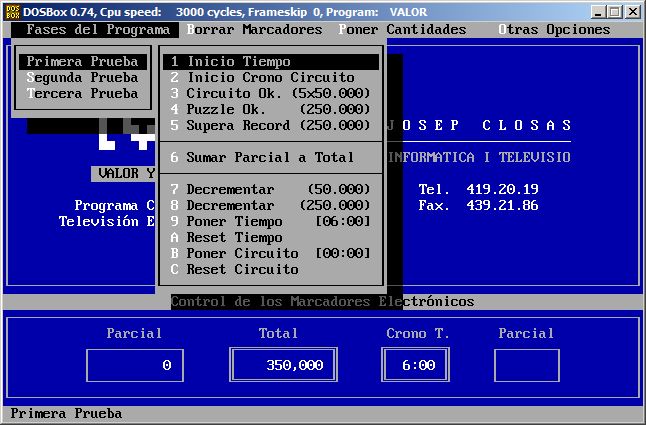
Task: Click the DOSBox icon in title bar
Action: coord(12,11)
